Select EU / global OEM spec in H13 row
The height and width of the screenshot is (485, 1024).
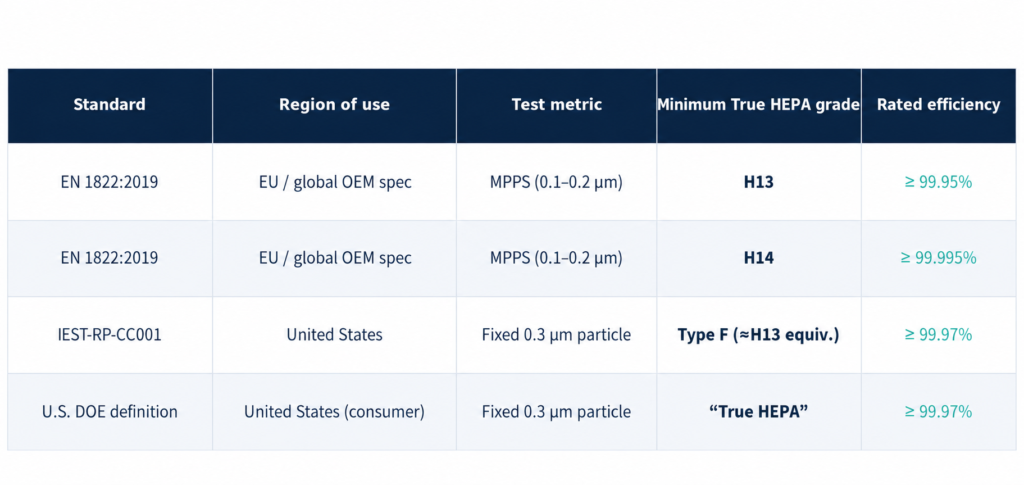click(x=334, y=182)
